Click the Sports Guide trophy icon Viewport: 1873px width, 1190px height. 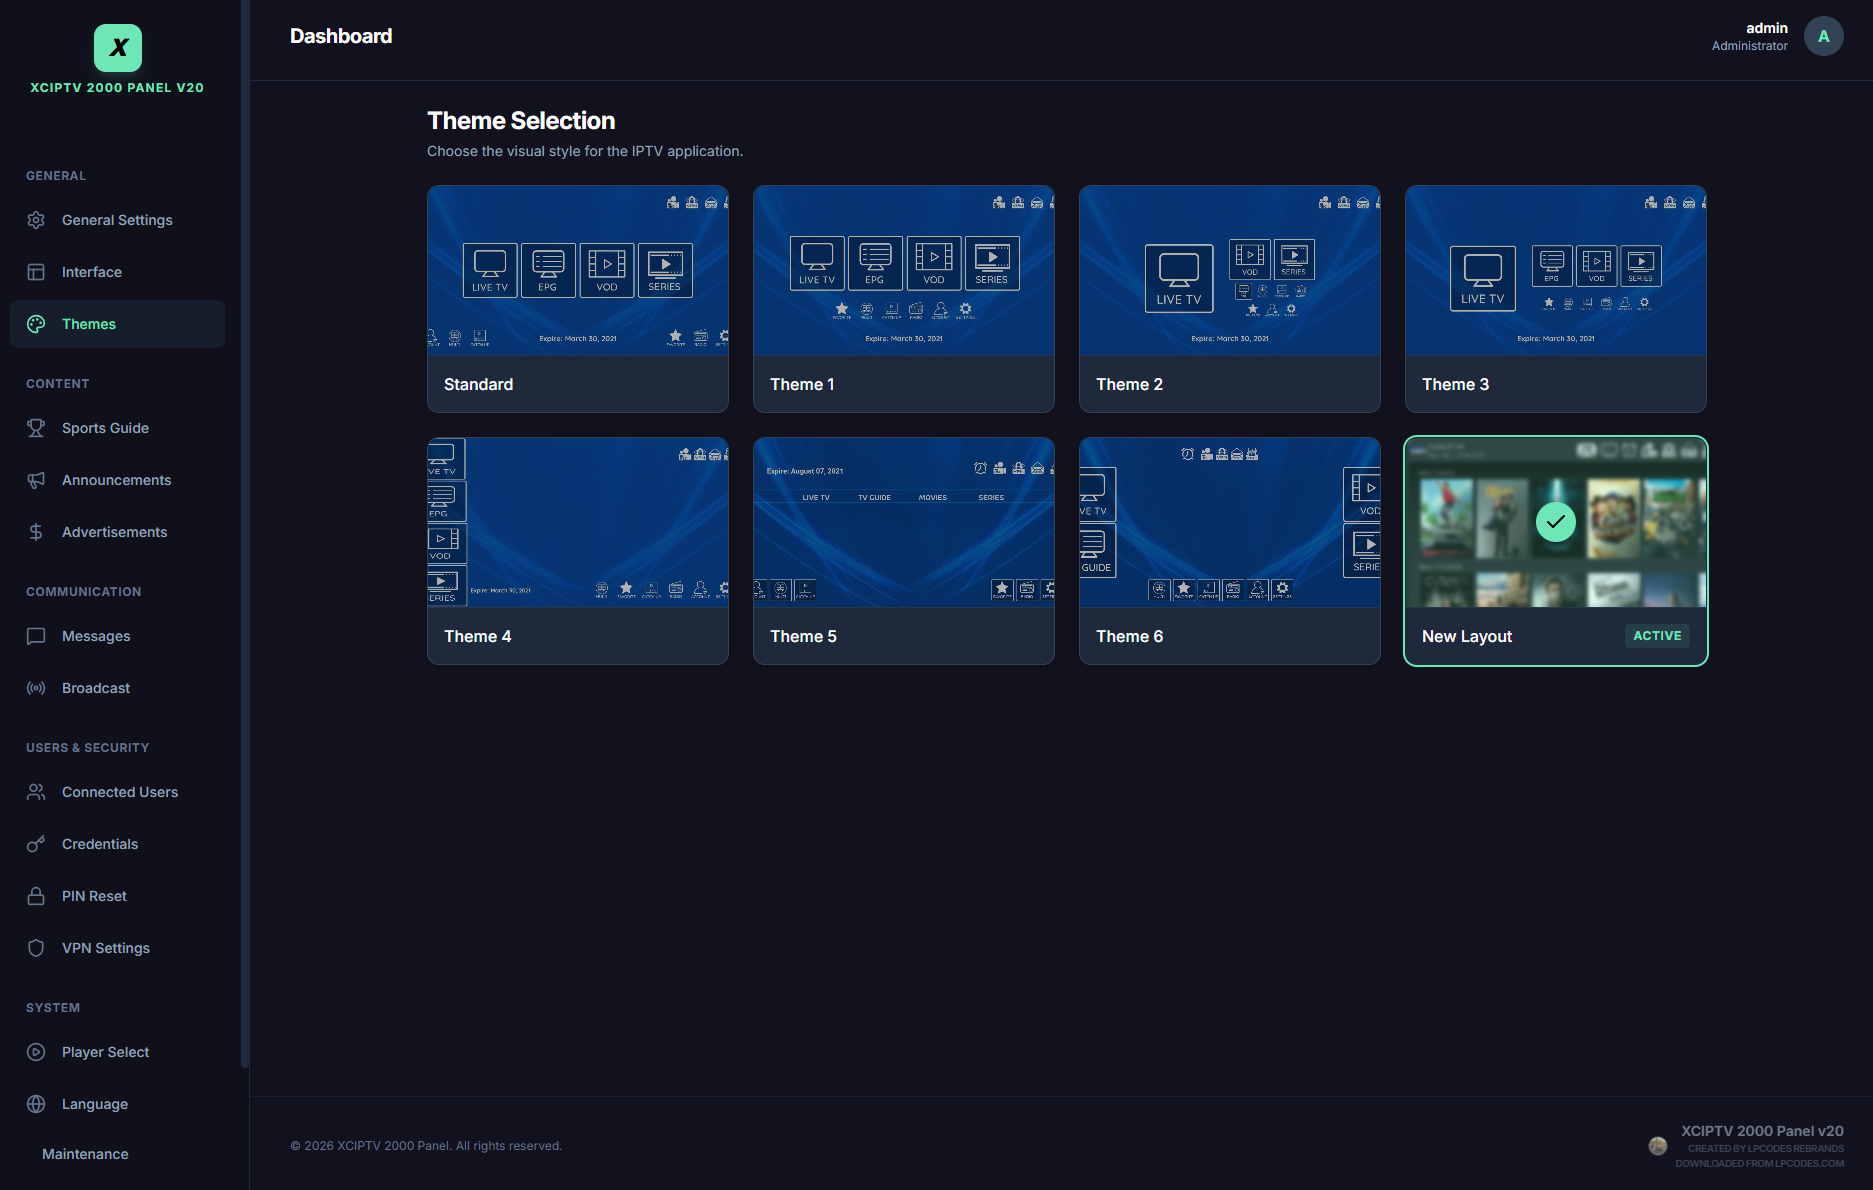point(36,428)
